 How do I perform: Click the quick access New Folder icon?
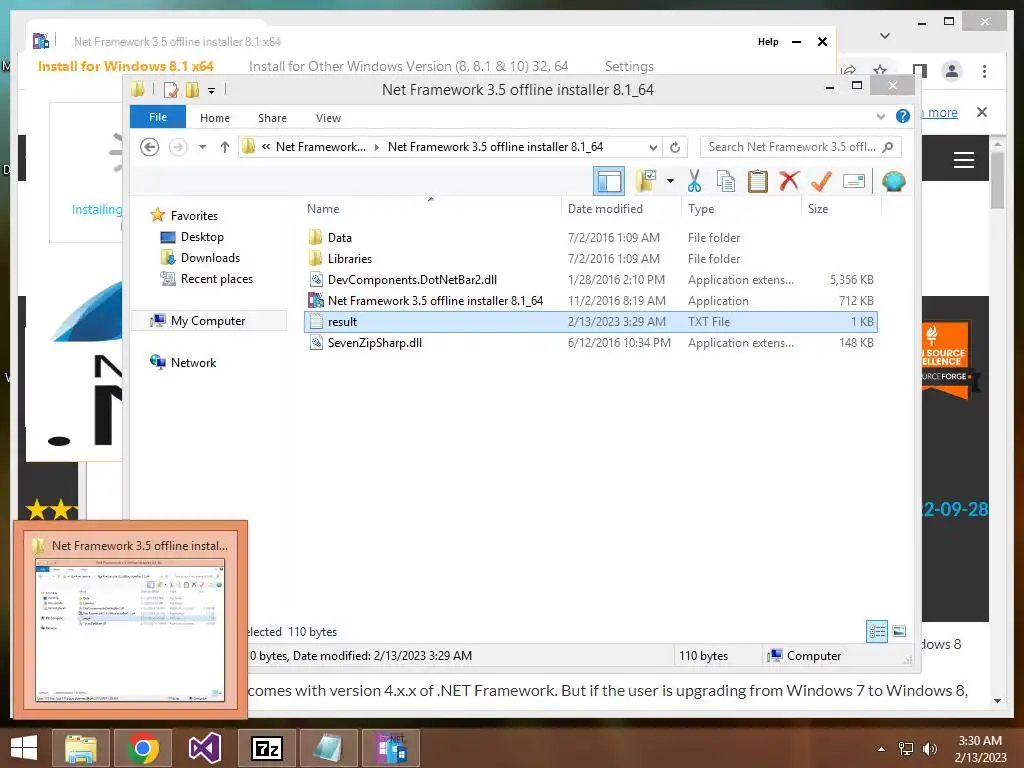tap(192, 89)
